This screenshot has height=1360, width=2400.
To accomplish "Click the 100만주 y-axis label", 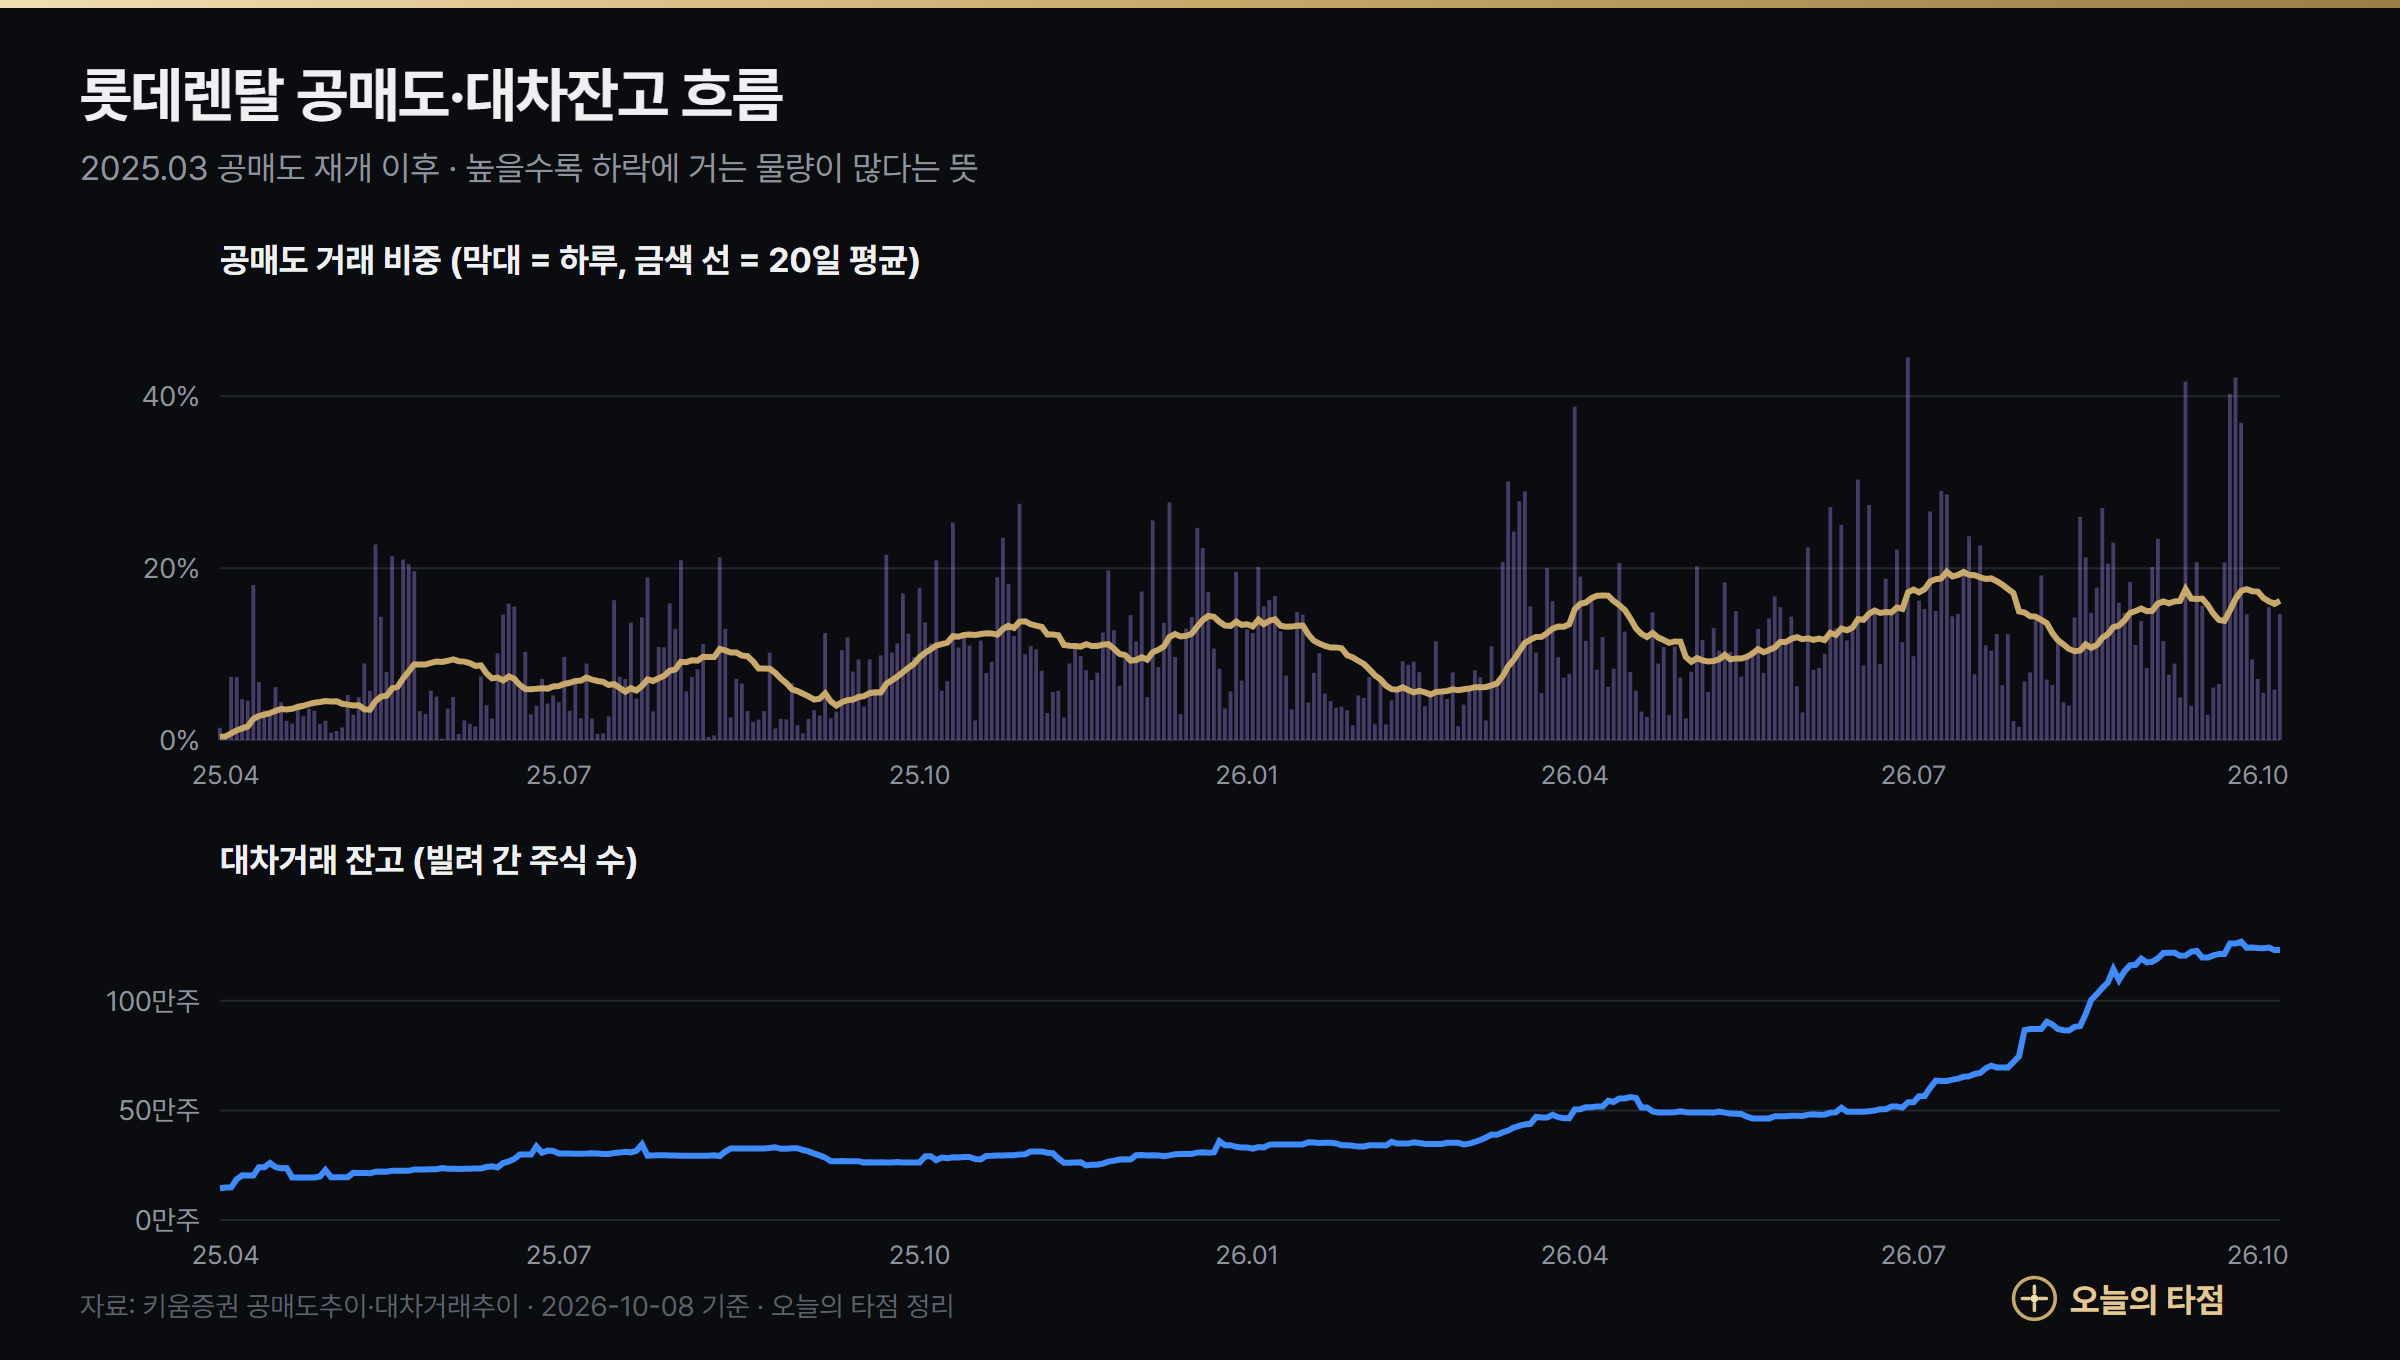I will coord(153,1000).
